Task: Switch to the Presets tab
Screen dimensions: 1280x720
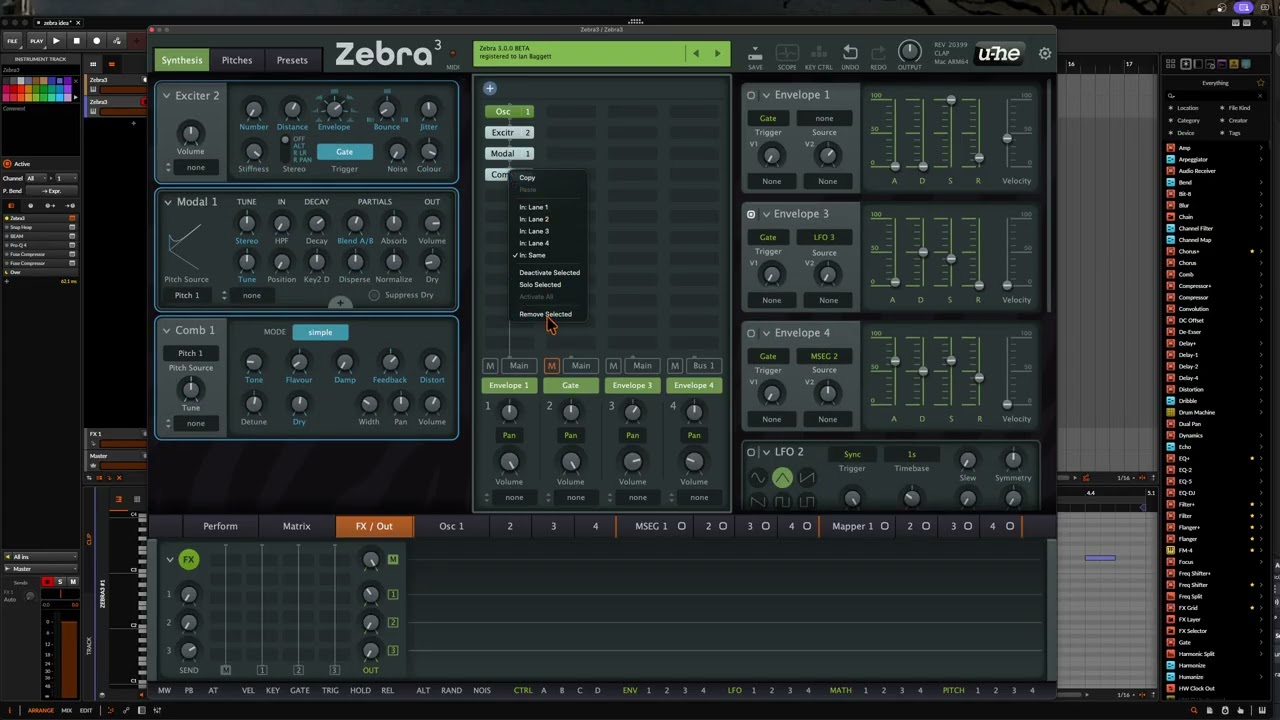Action: tap(292, 60)
